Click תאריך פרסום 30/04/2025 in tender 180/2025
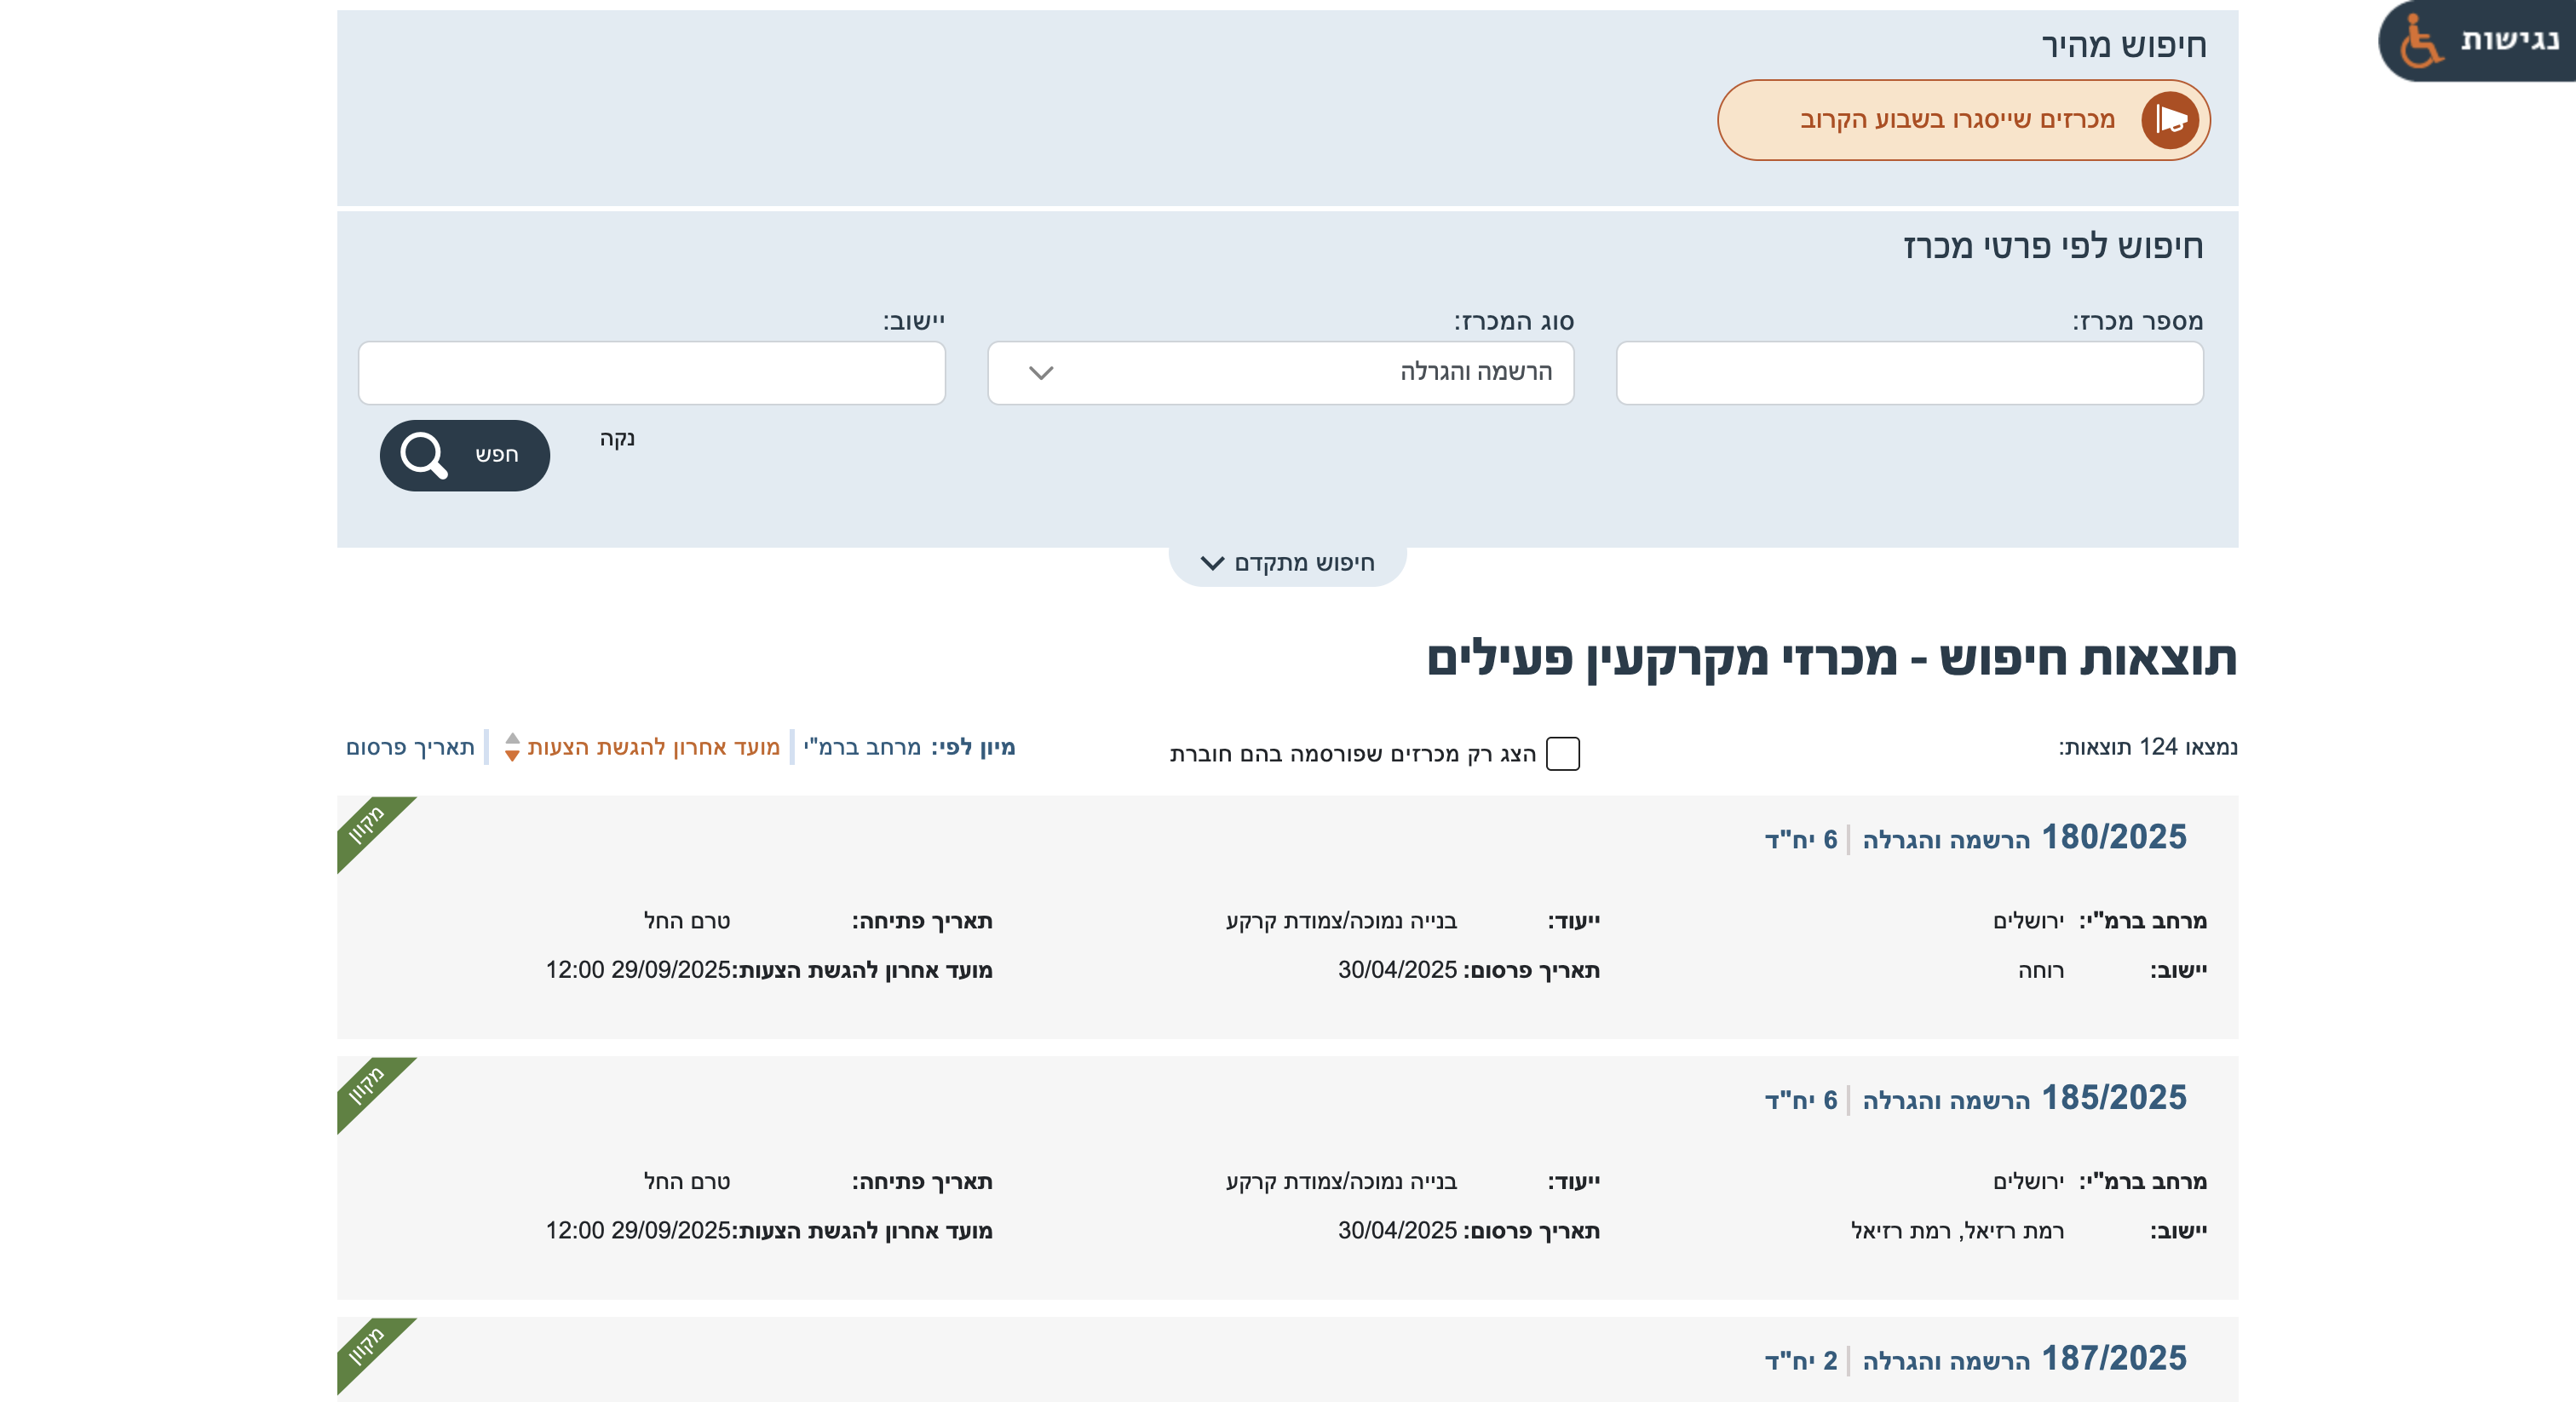This screenshot has width=2576, height=1402. pyautogui.click(x=1397, y=970)
